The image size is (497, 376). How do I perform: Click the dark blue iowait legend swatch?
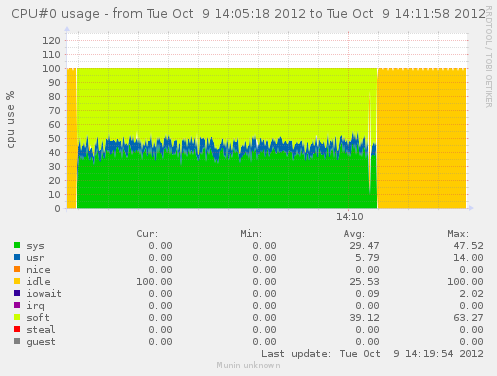point(17,293)
